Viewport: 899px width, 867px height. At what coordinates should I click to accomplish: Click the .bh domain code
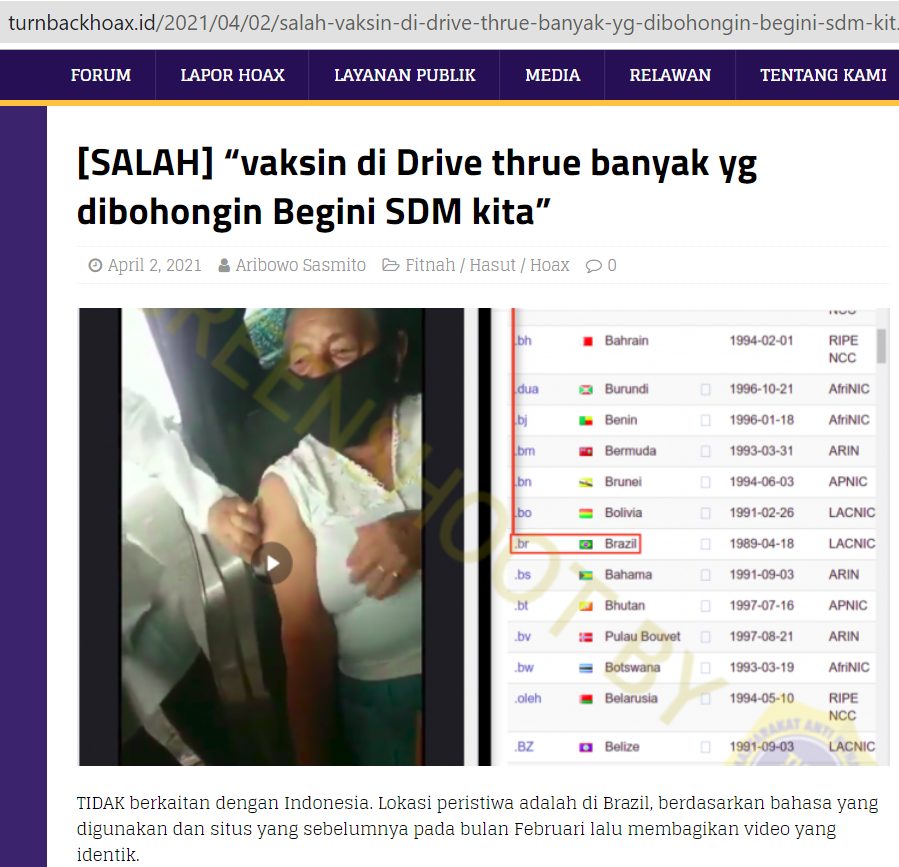coord(523,341)
